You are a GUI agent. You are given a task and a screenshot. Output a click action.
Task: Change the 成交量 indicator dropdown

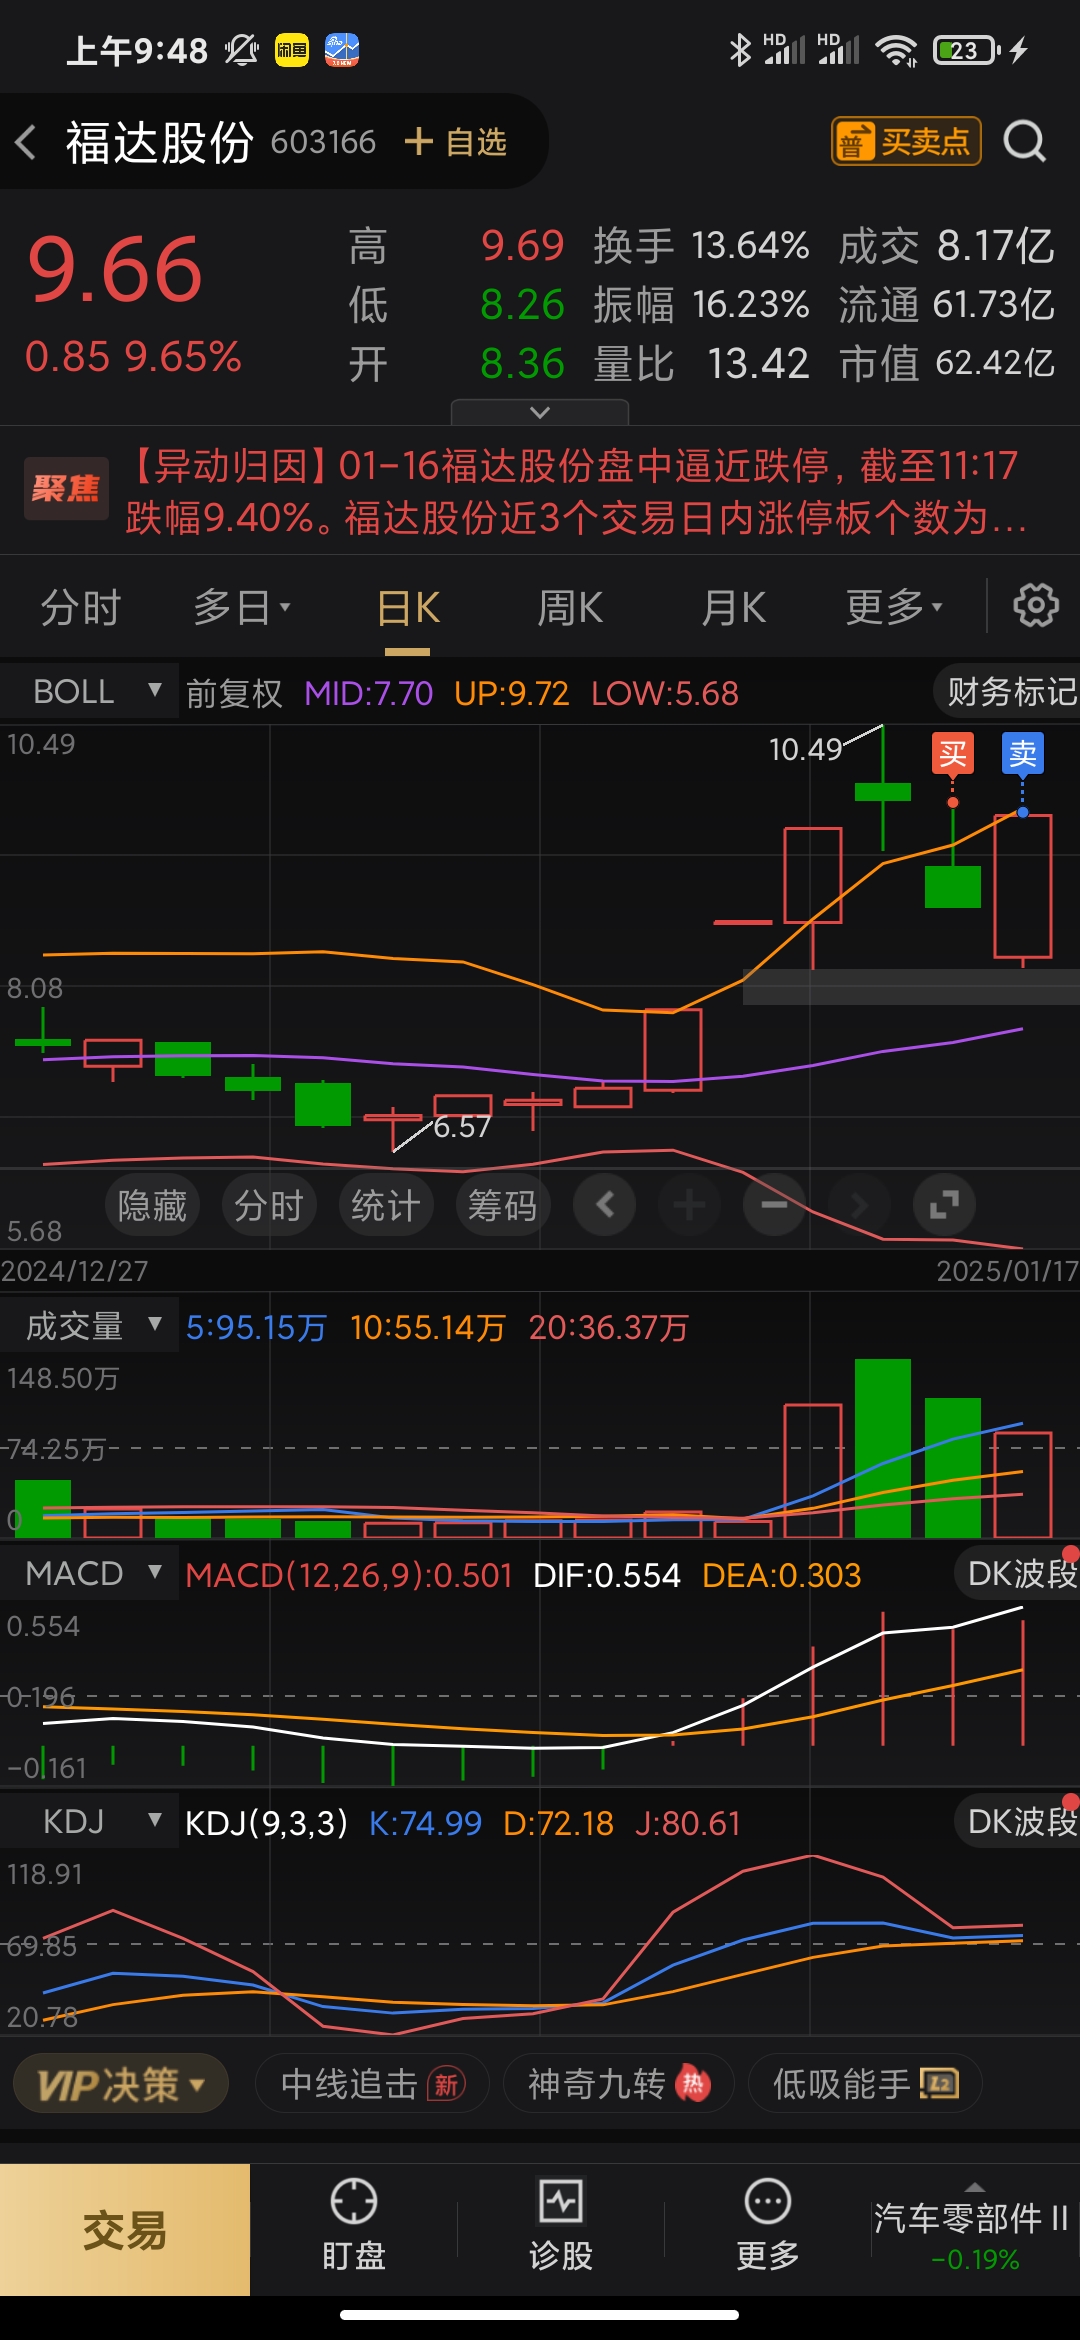[x=89, y=1325]
